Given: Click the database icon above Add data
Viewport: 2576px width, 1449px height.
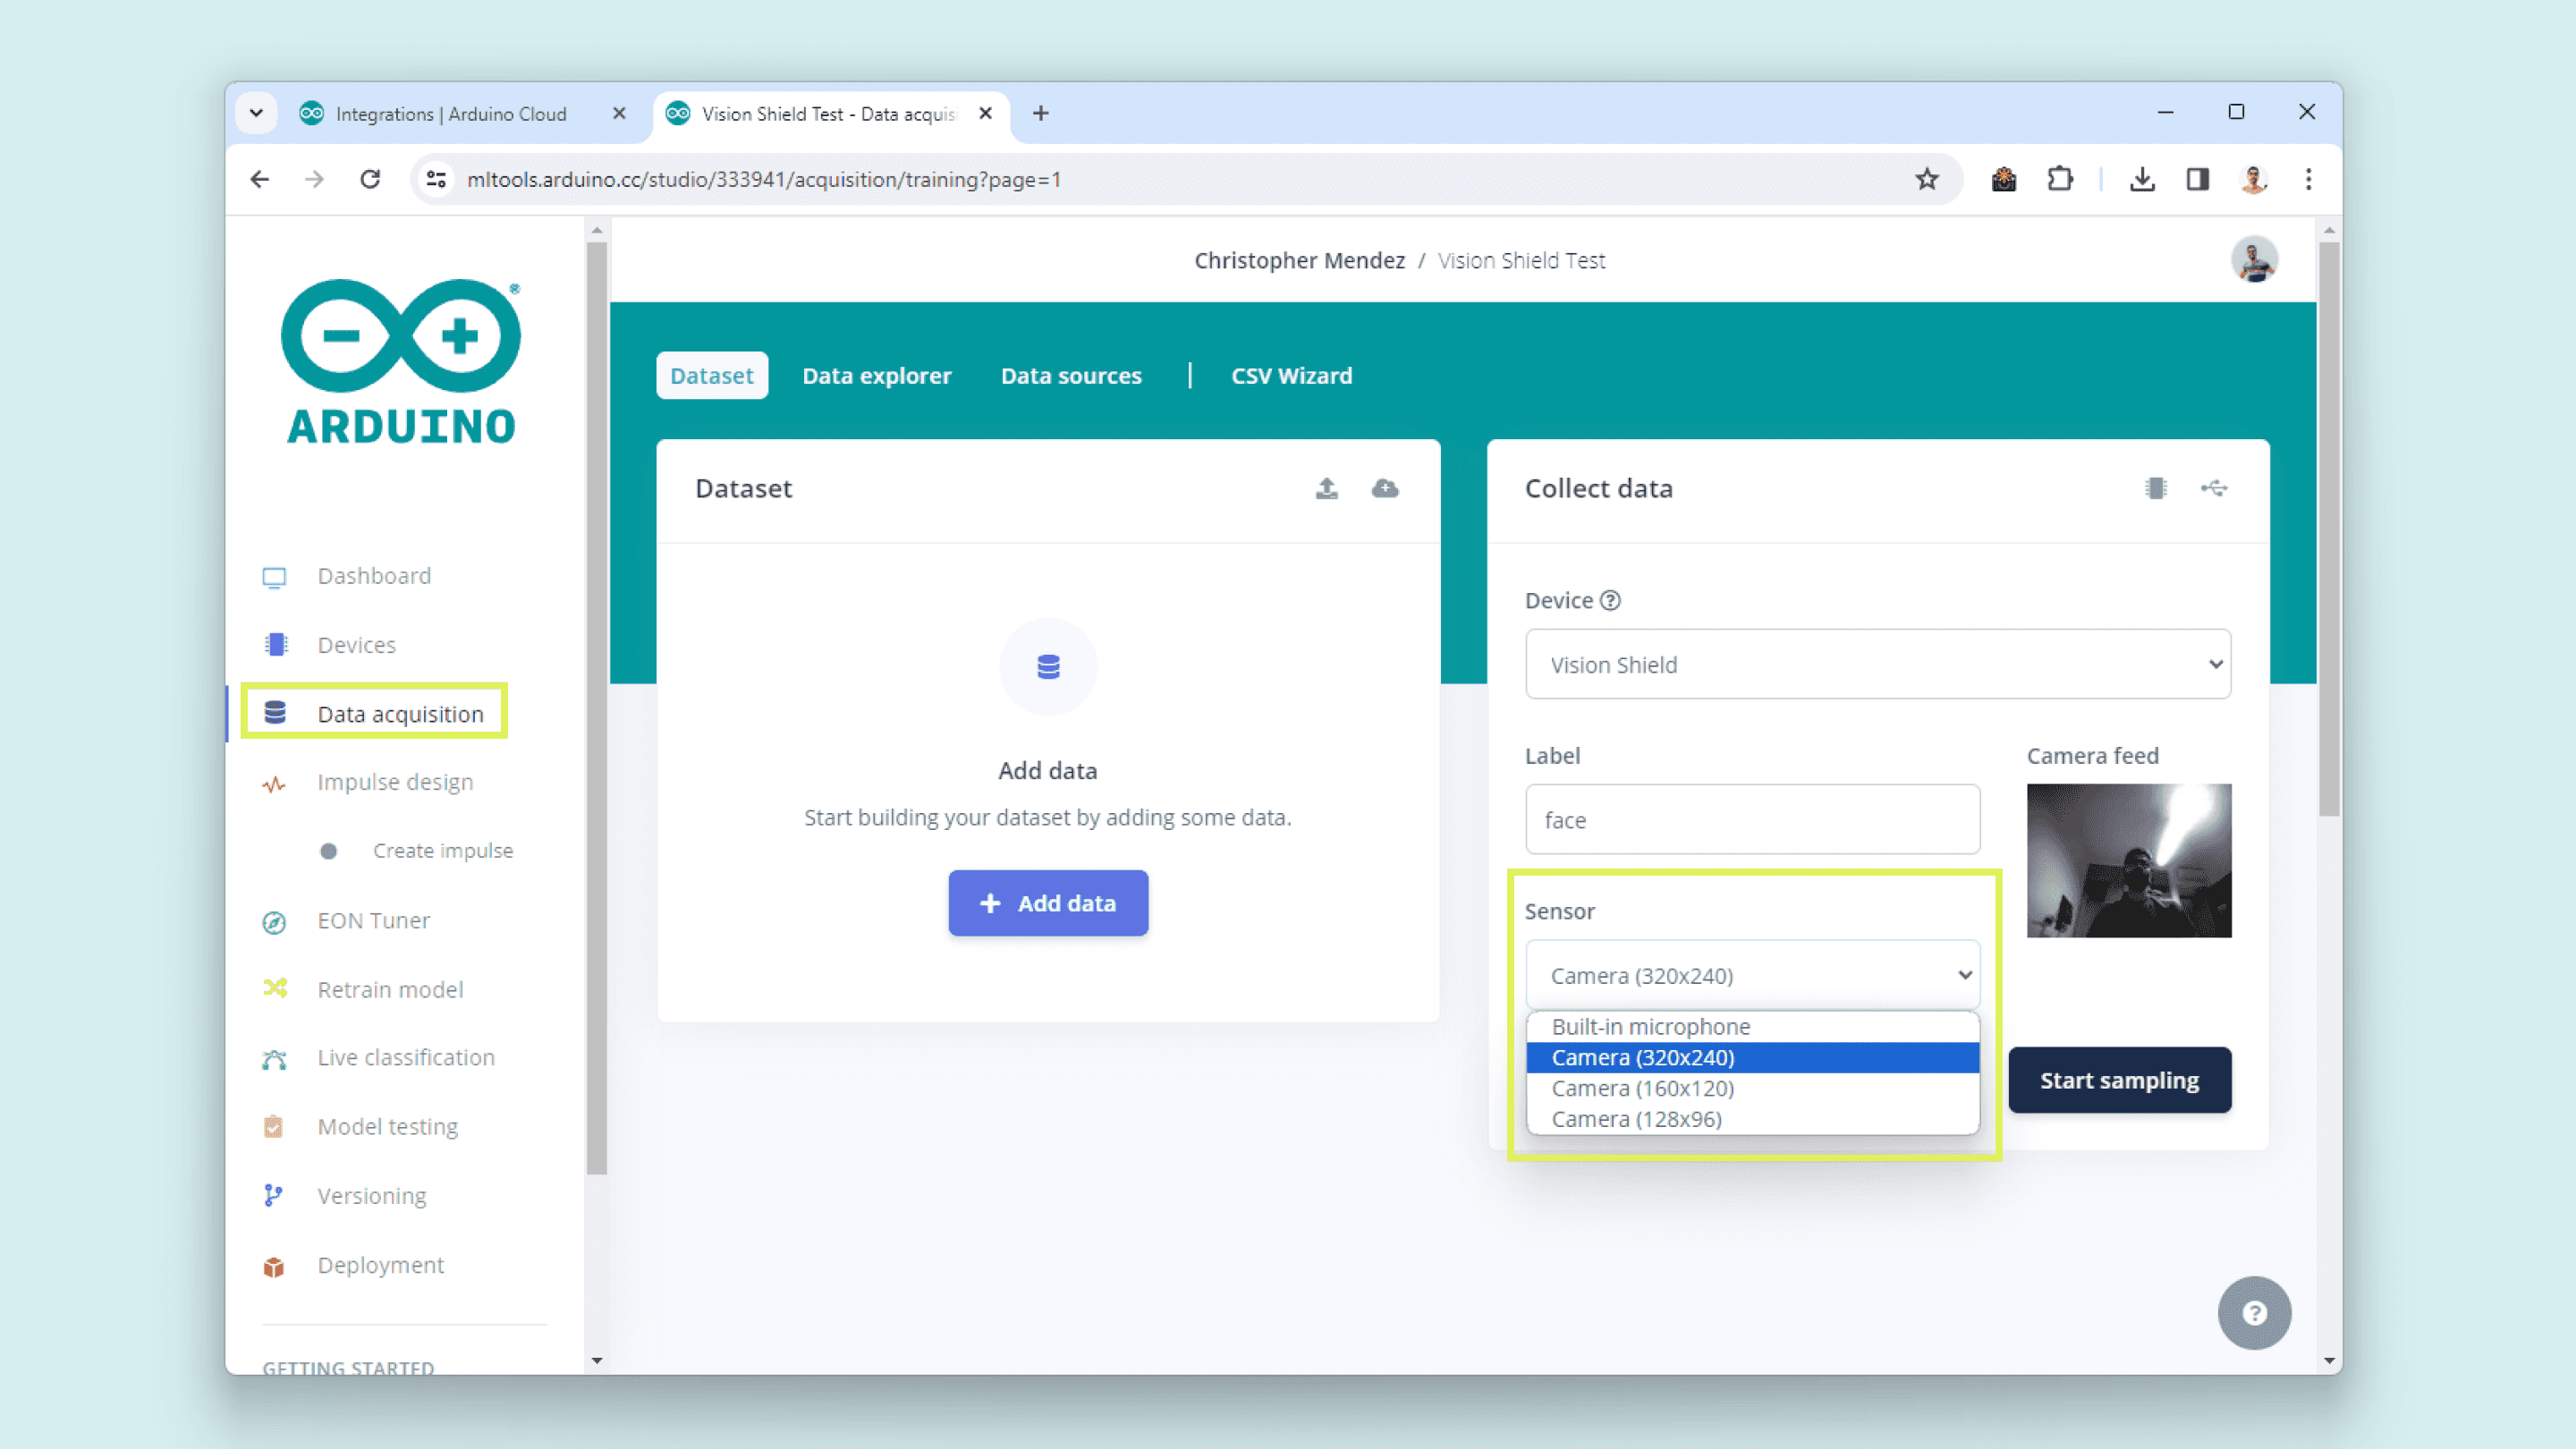Looking at the screenshot, I should 1048,667.
